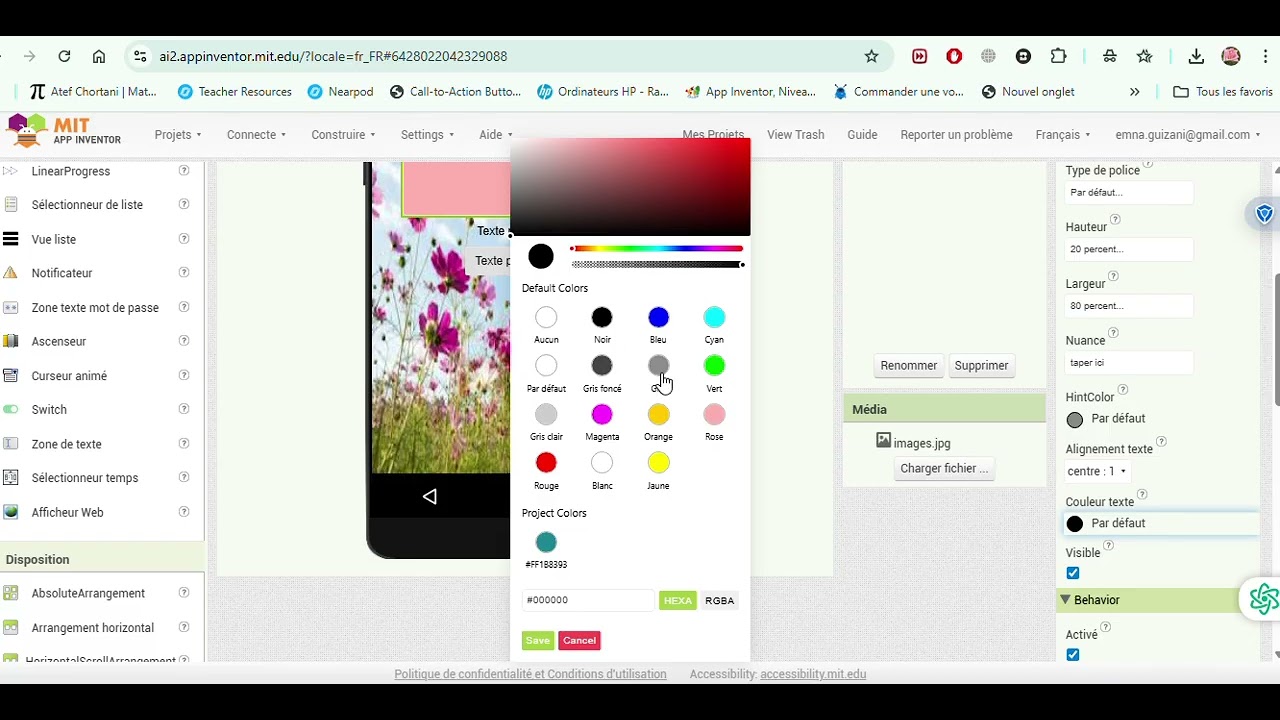This screenshot has width=1280, height=720.
Task: Switch color format to RGBA
Action: click(720, 601)
